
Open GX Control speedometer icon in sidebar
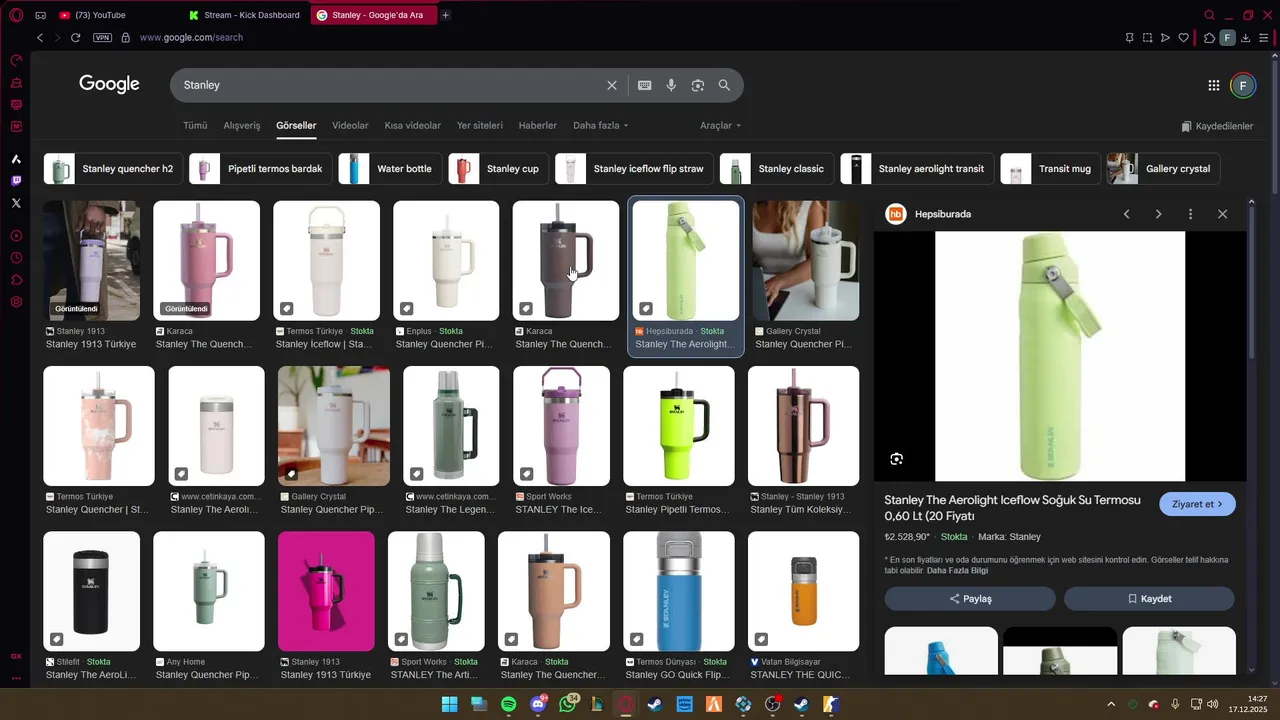click(x=16, y=60)
